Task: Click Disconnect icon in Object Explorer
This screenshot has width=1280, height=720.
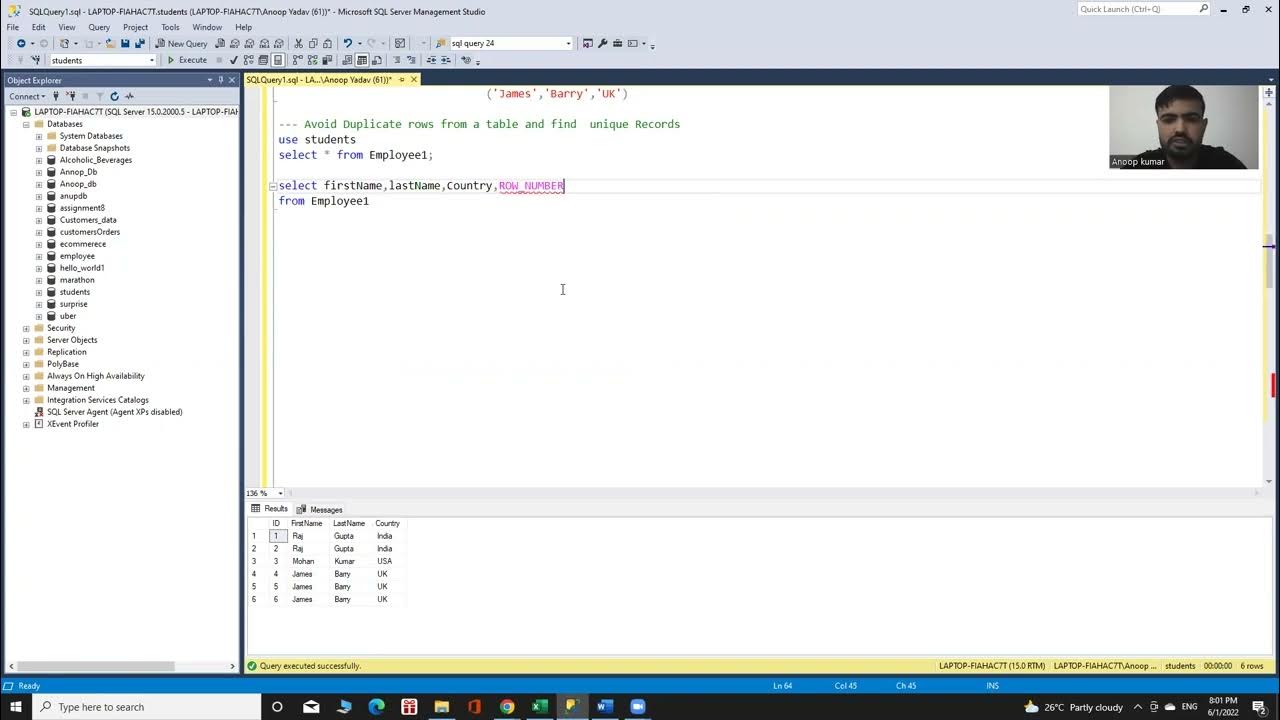Action: pos(72,96)
